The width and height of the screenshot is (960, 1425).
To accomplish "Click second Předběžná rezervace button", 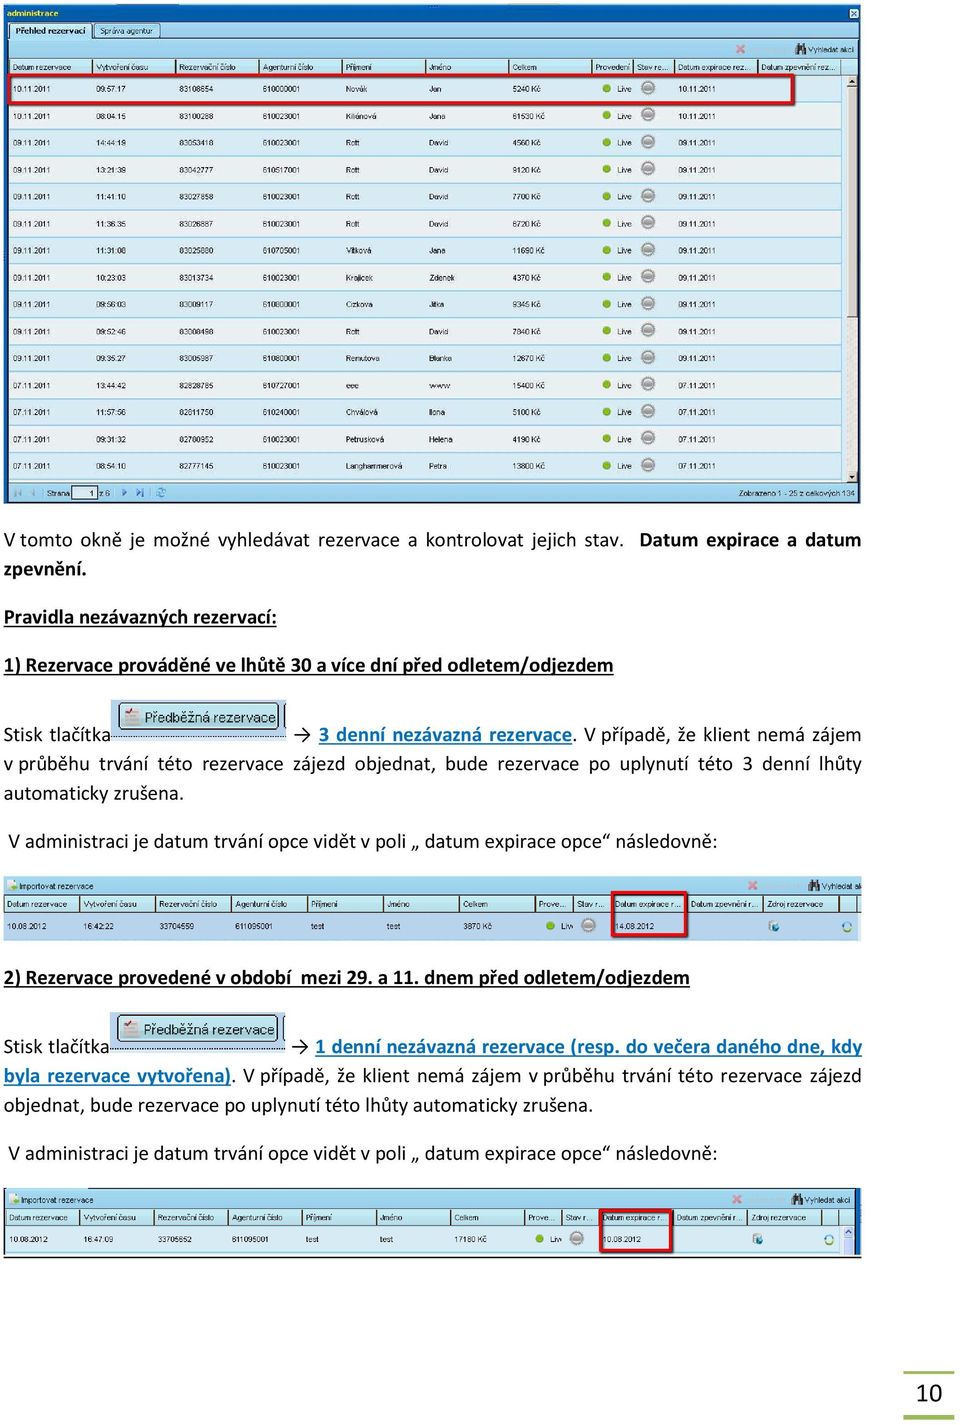I will click(x=198, y=1029).
